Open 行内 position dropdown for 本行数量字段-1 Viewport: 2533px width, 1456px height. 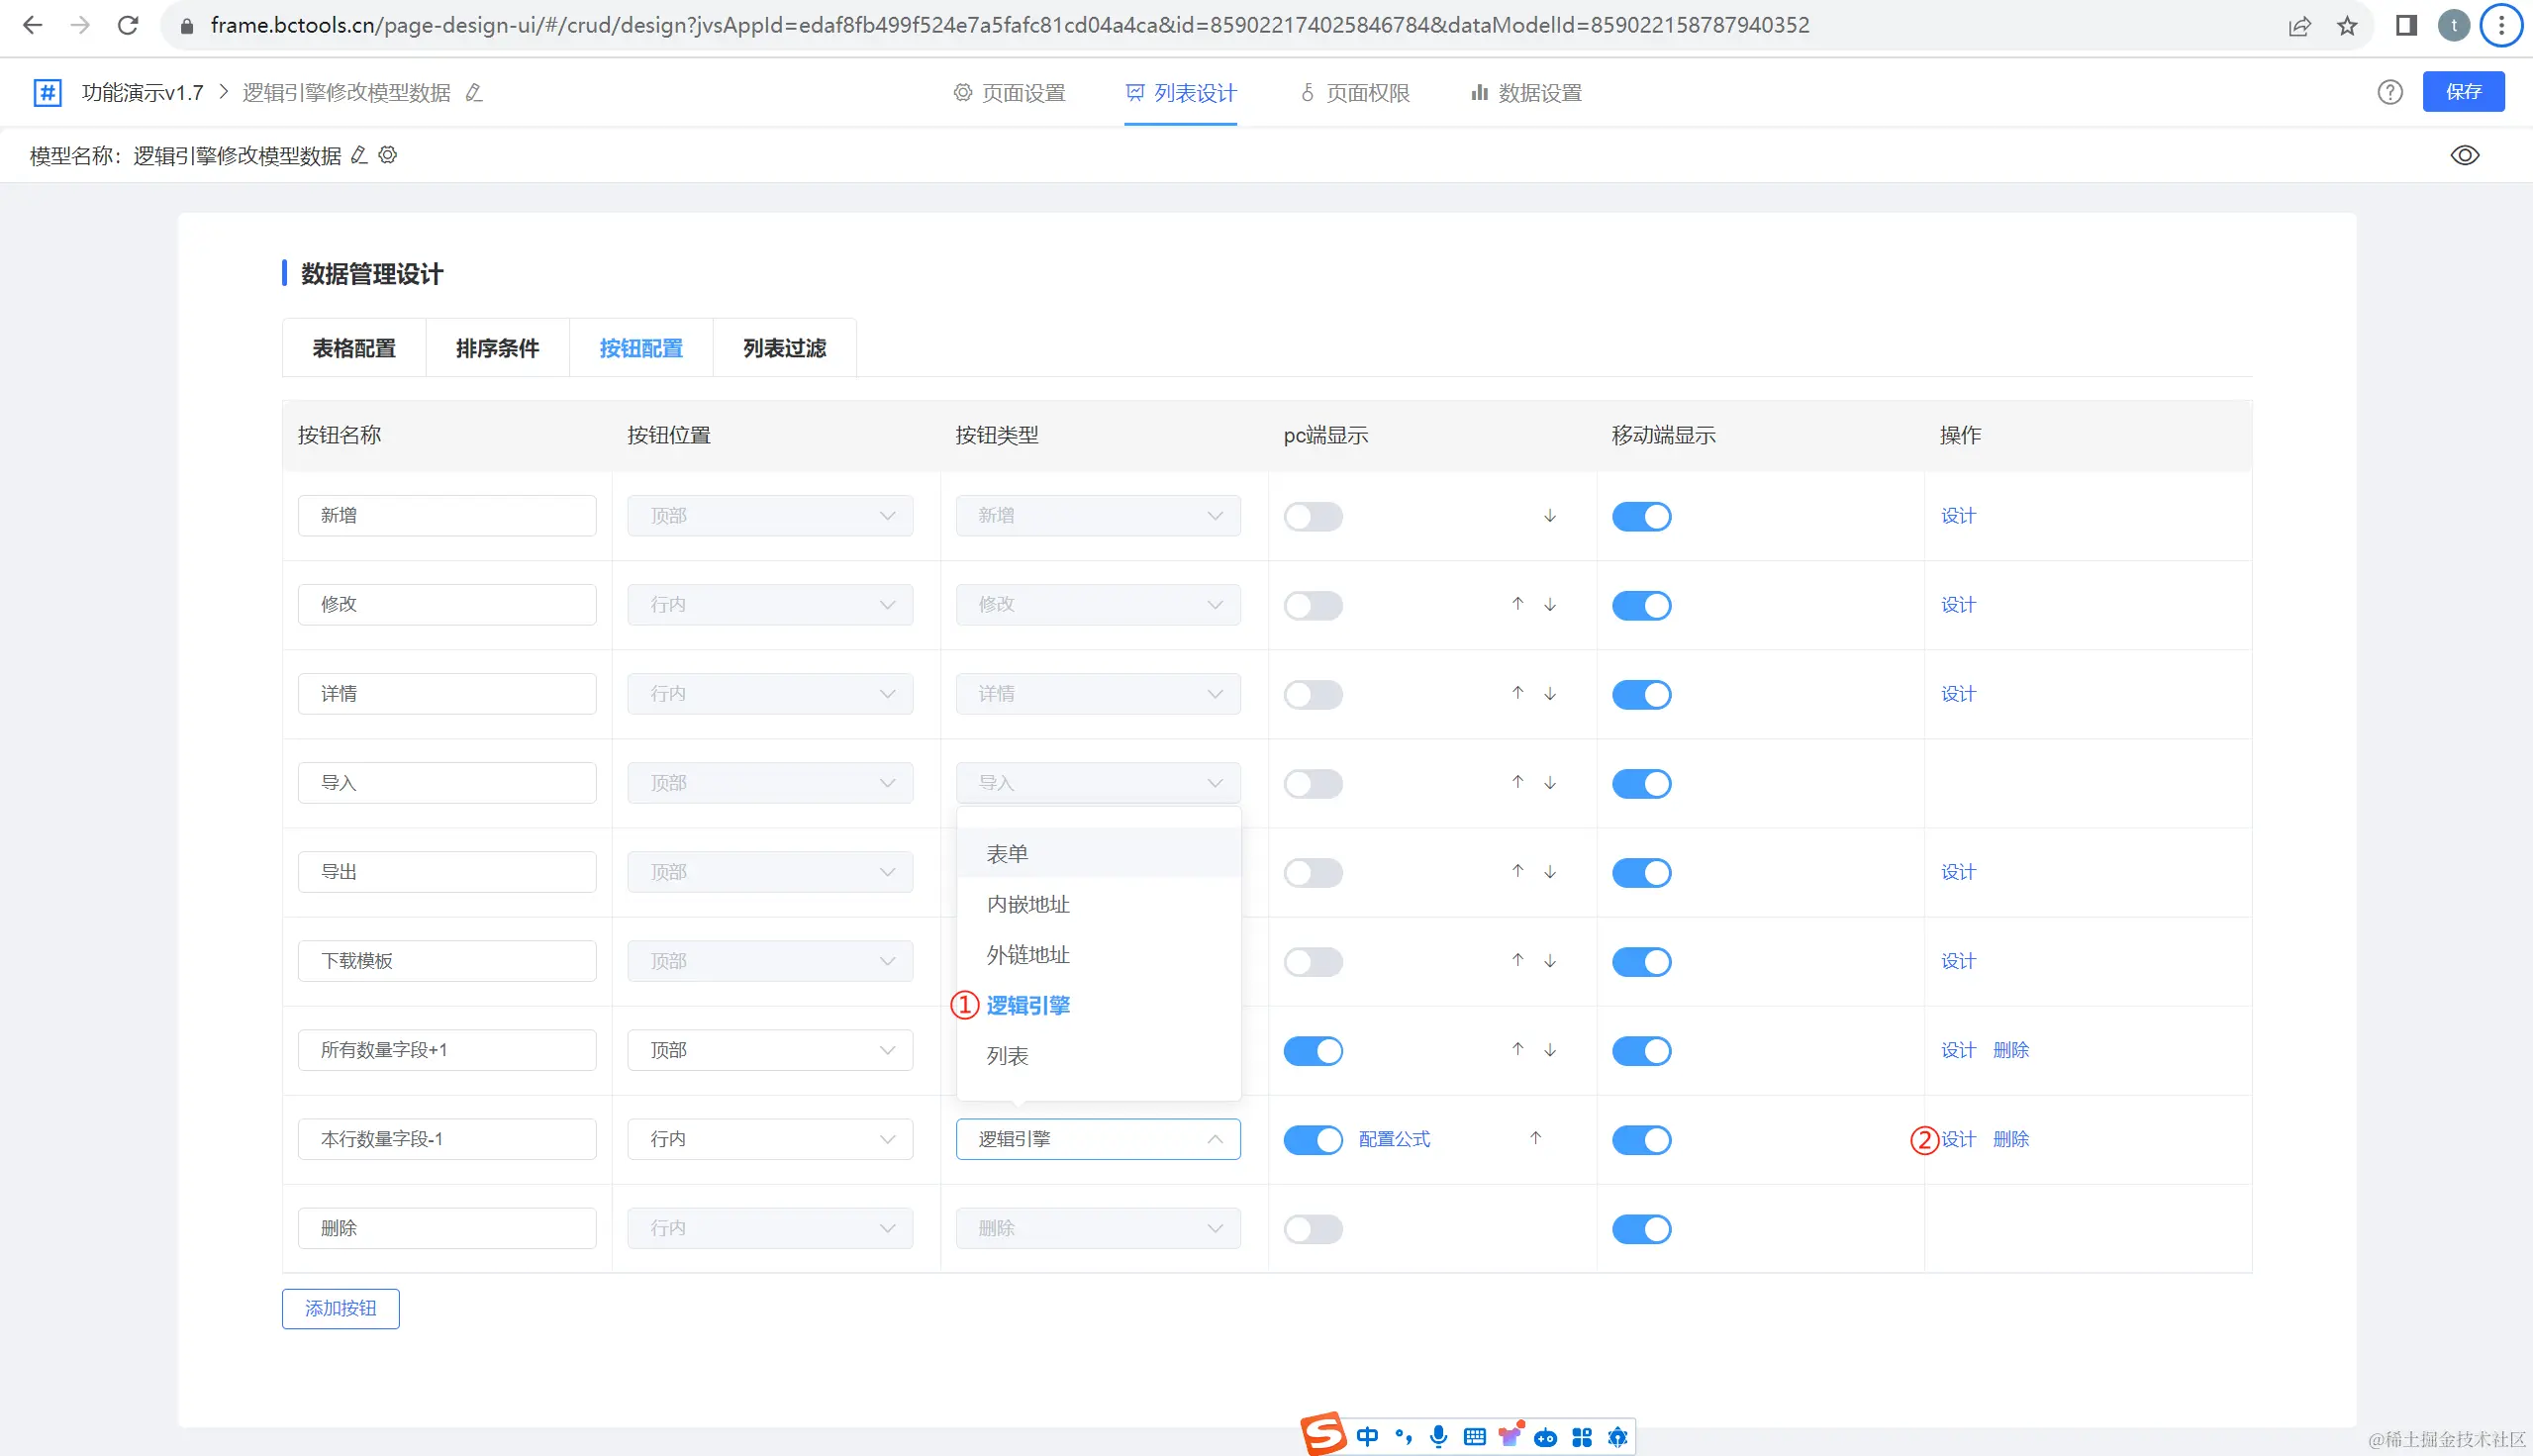tap(769, 1139)
